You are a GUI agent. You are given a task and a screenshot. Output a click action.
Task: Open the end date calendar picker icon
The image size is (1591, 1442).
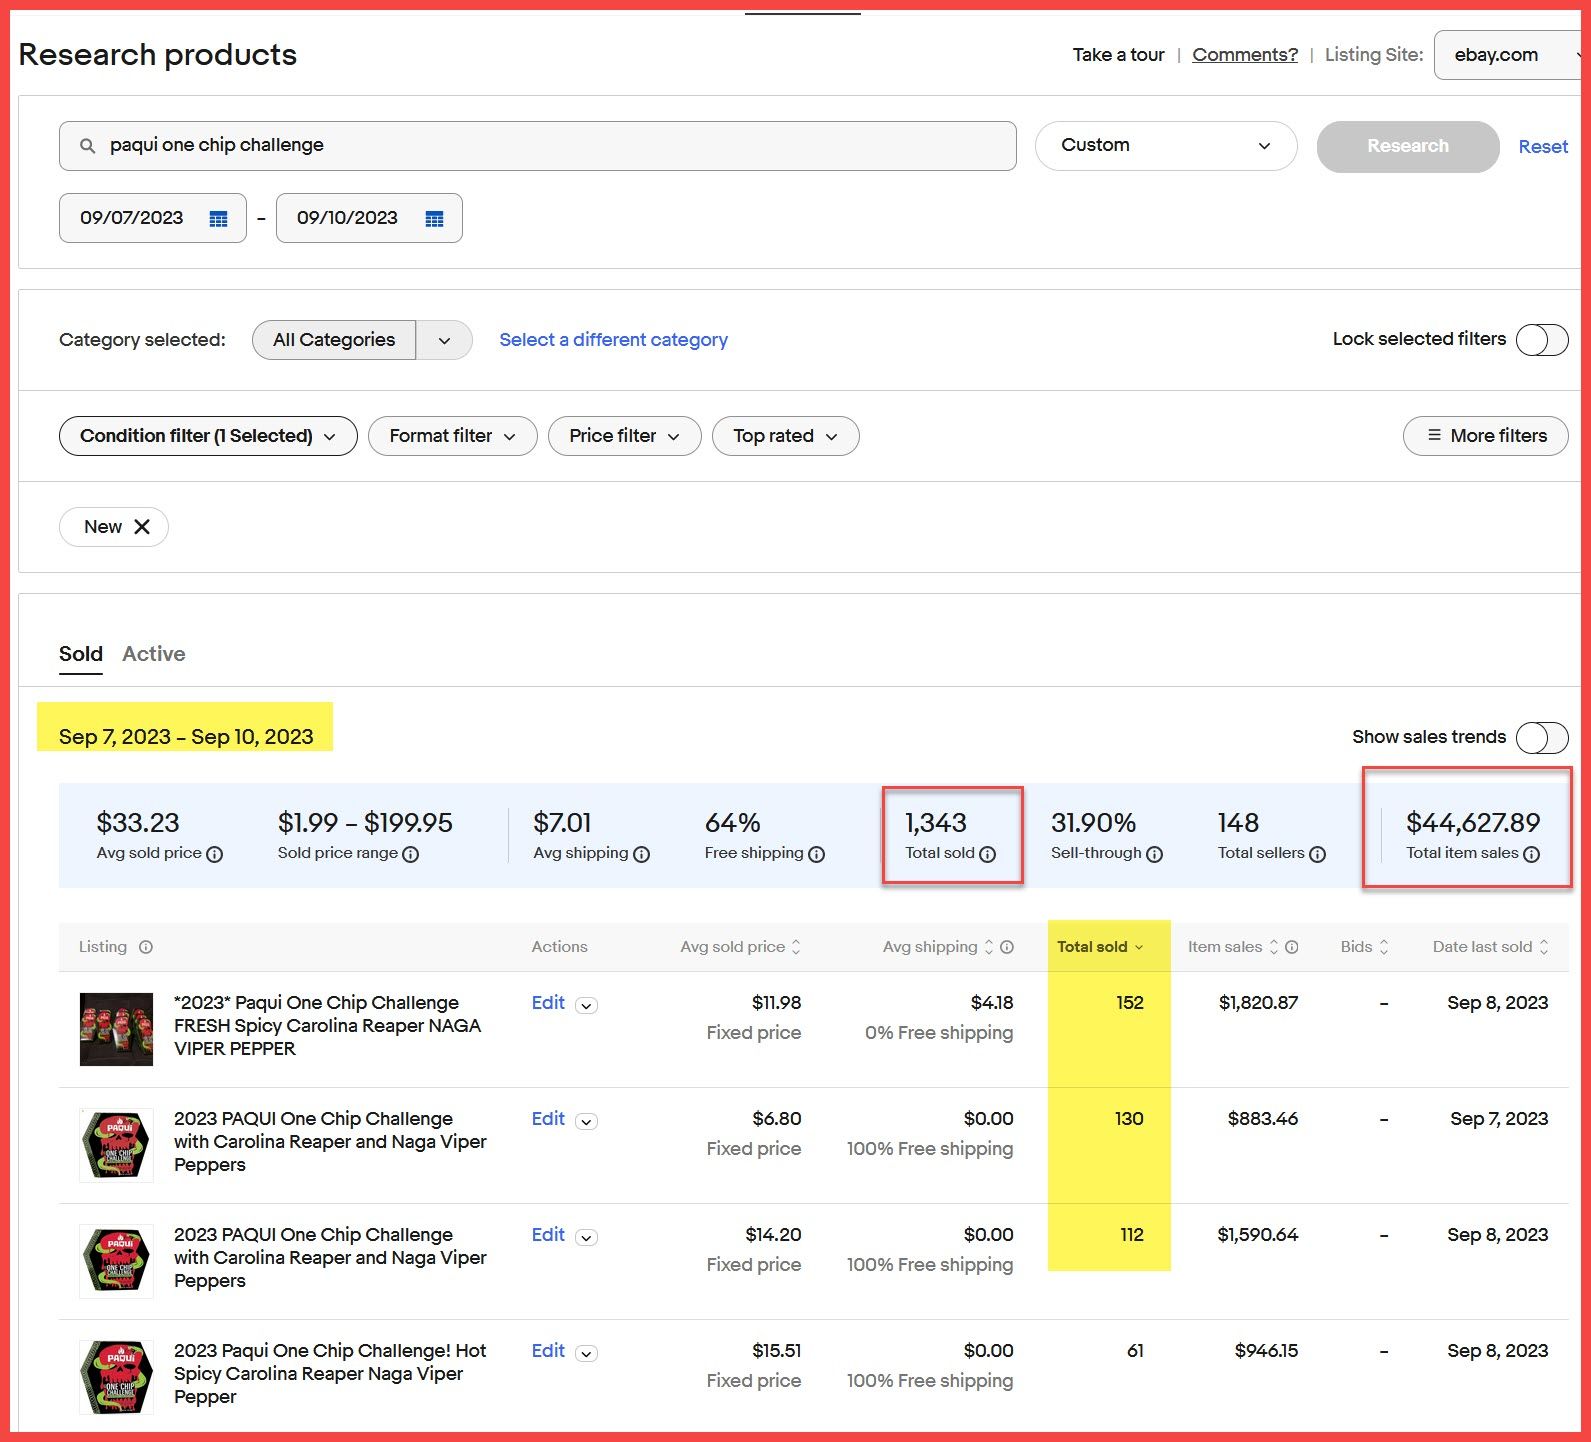pyautogui.click(x=434, y=219)
